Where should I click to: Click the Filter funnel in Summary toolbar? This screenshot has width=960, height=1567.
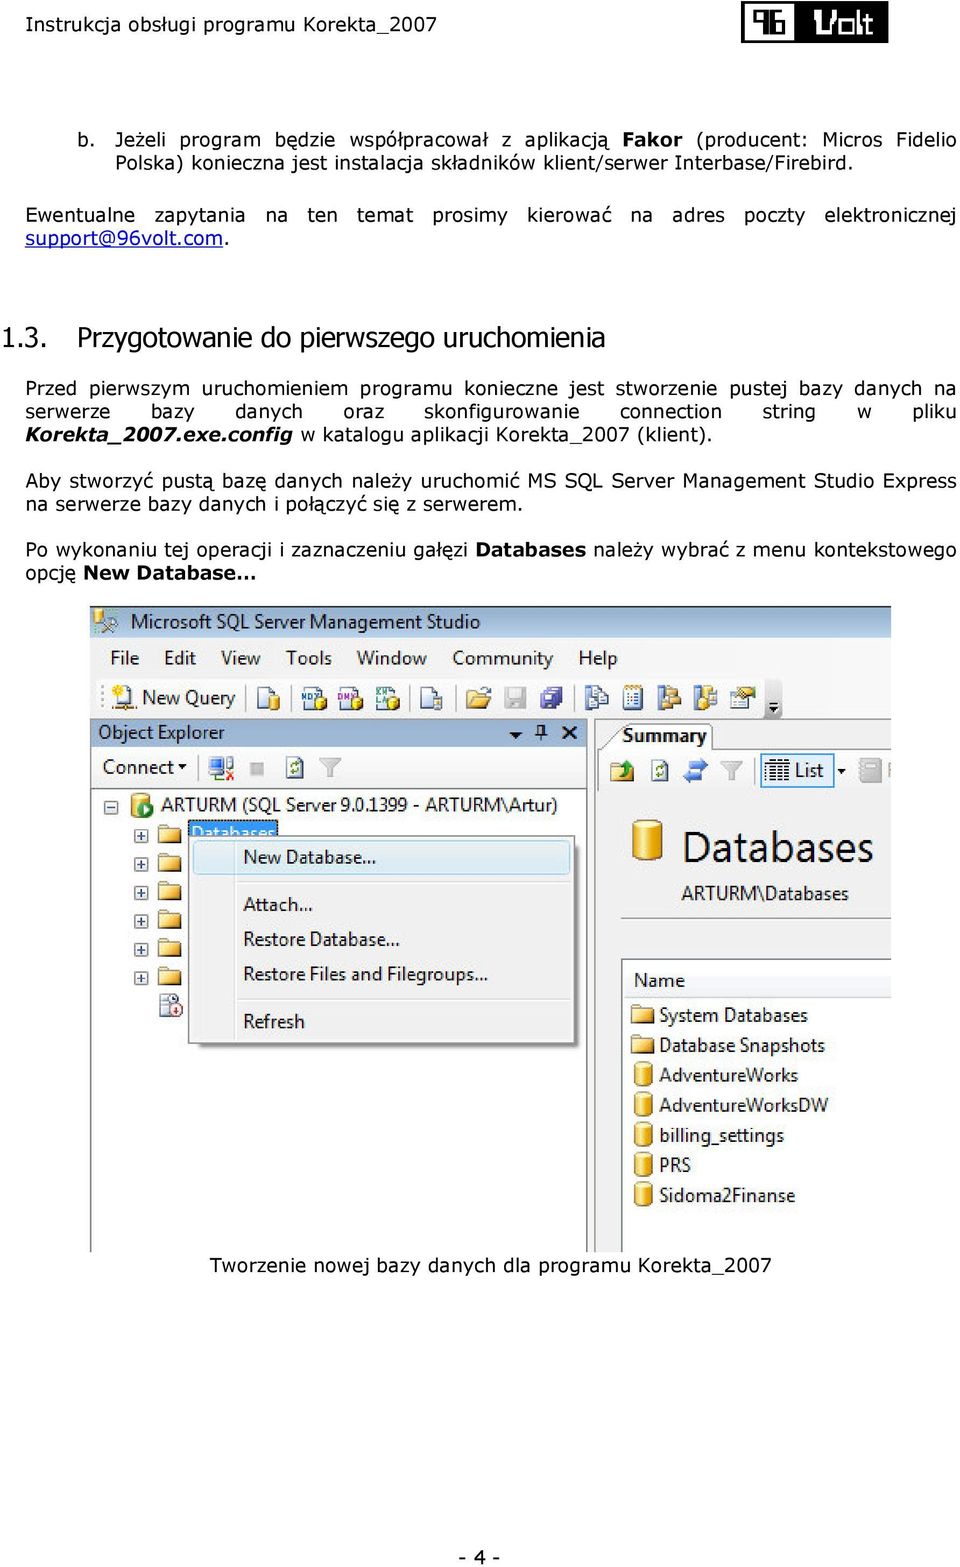(732, 770)
